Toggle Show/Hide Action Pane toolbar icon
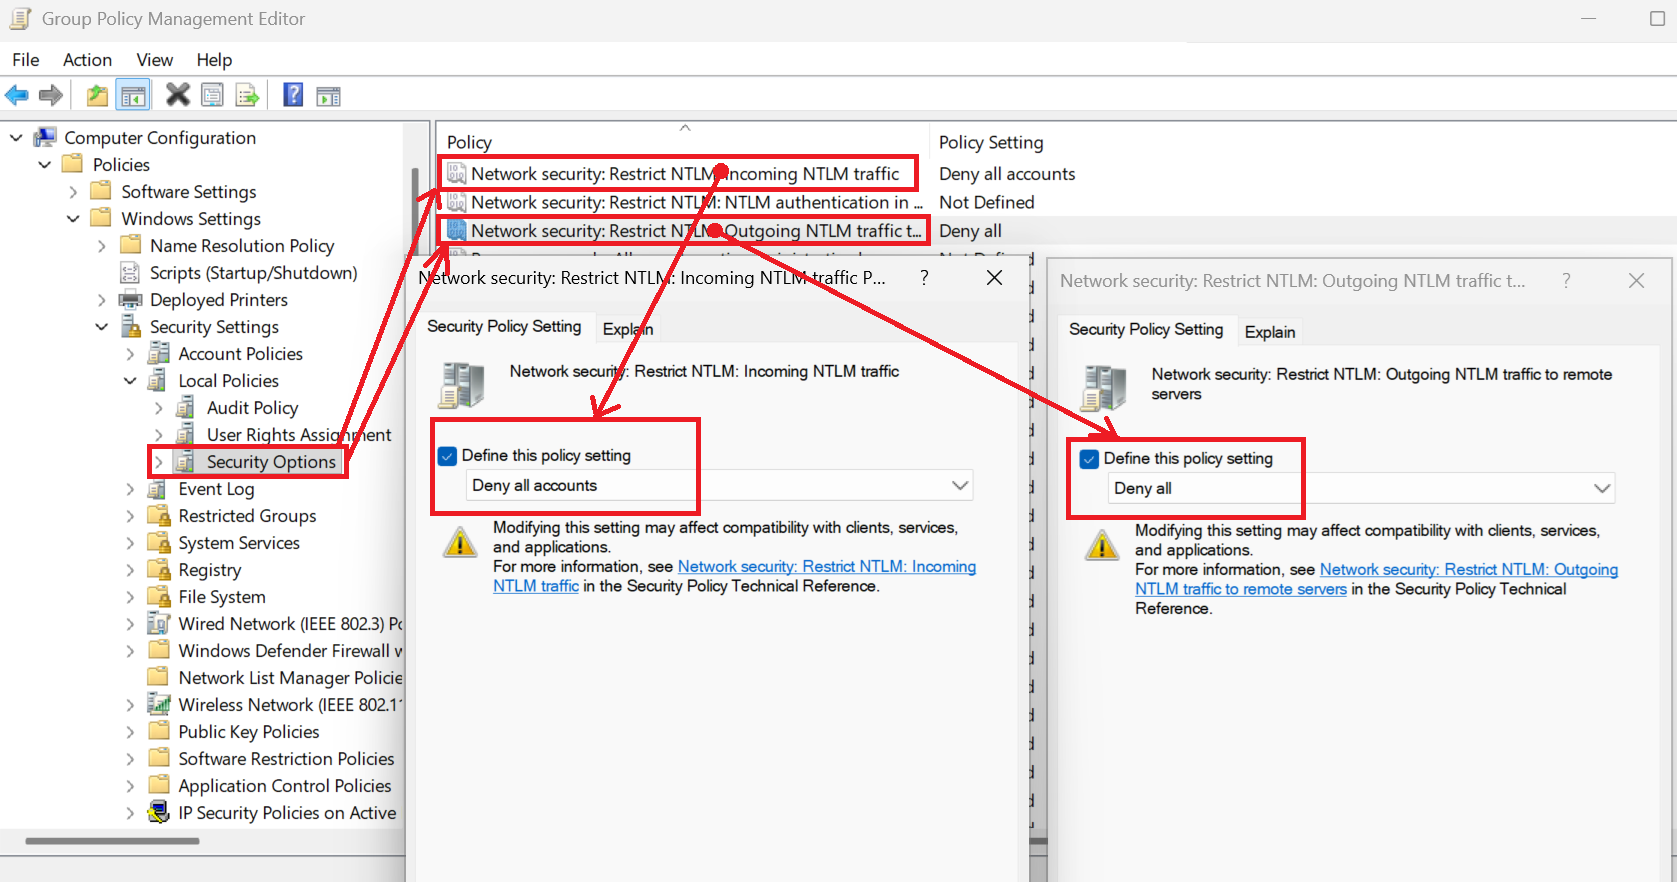The width and height of the screenshot is (1677, 882). tap(328, 96)
